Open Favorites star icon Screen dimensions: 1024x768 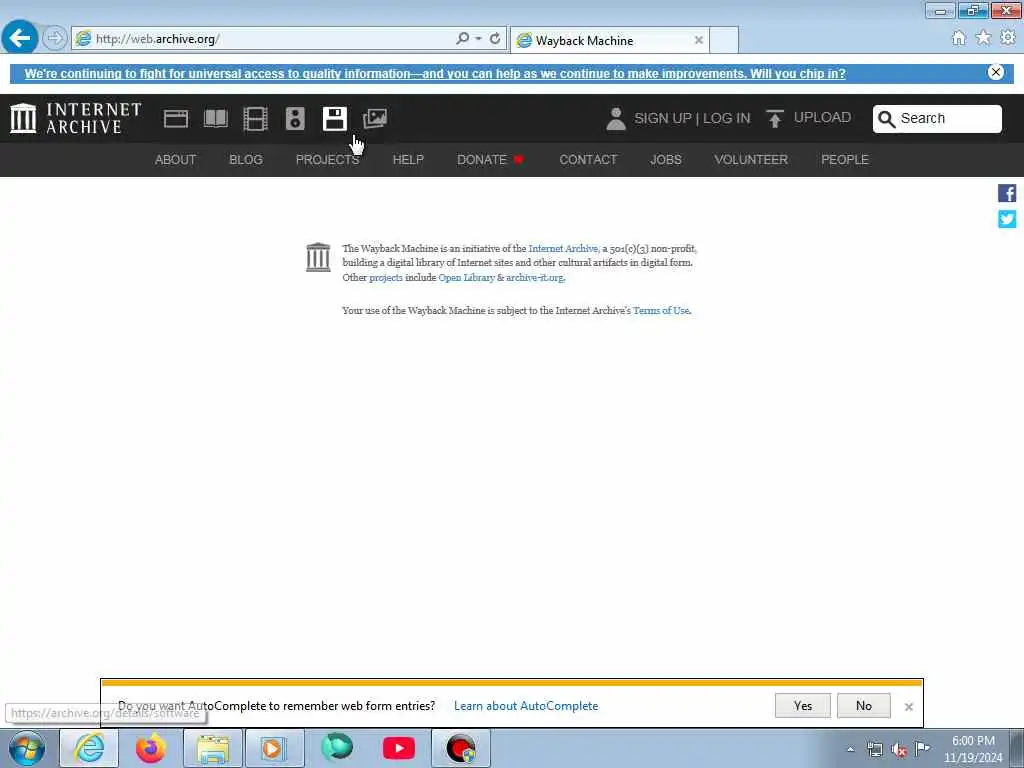click(x=983, y=38)
